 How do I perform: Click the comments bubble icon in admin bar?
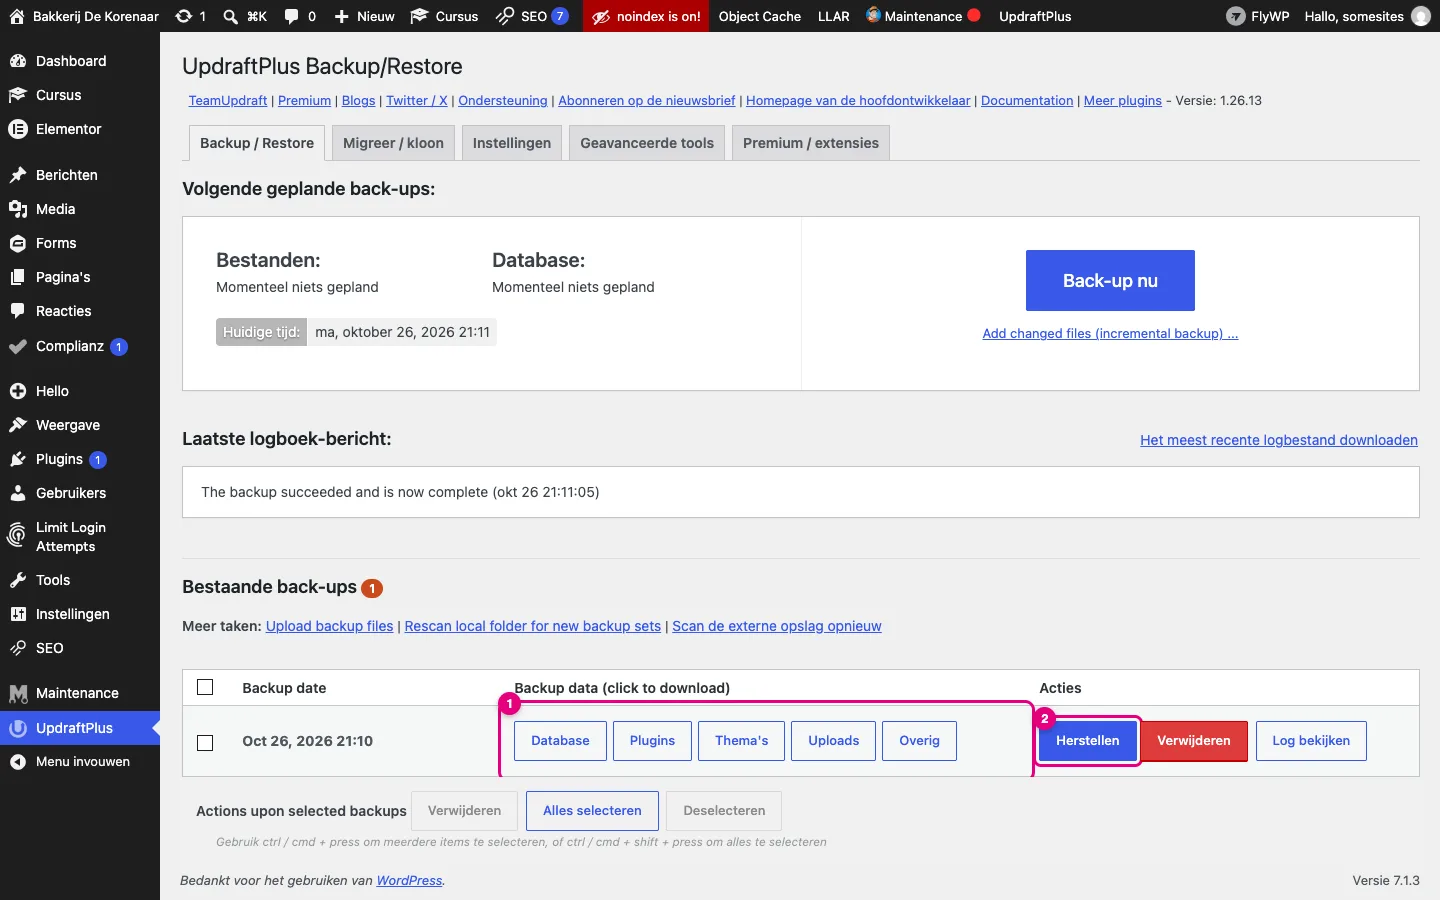click(x=291, y=16)
